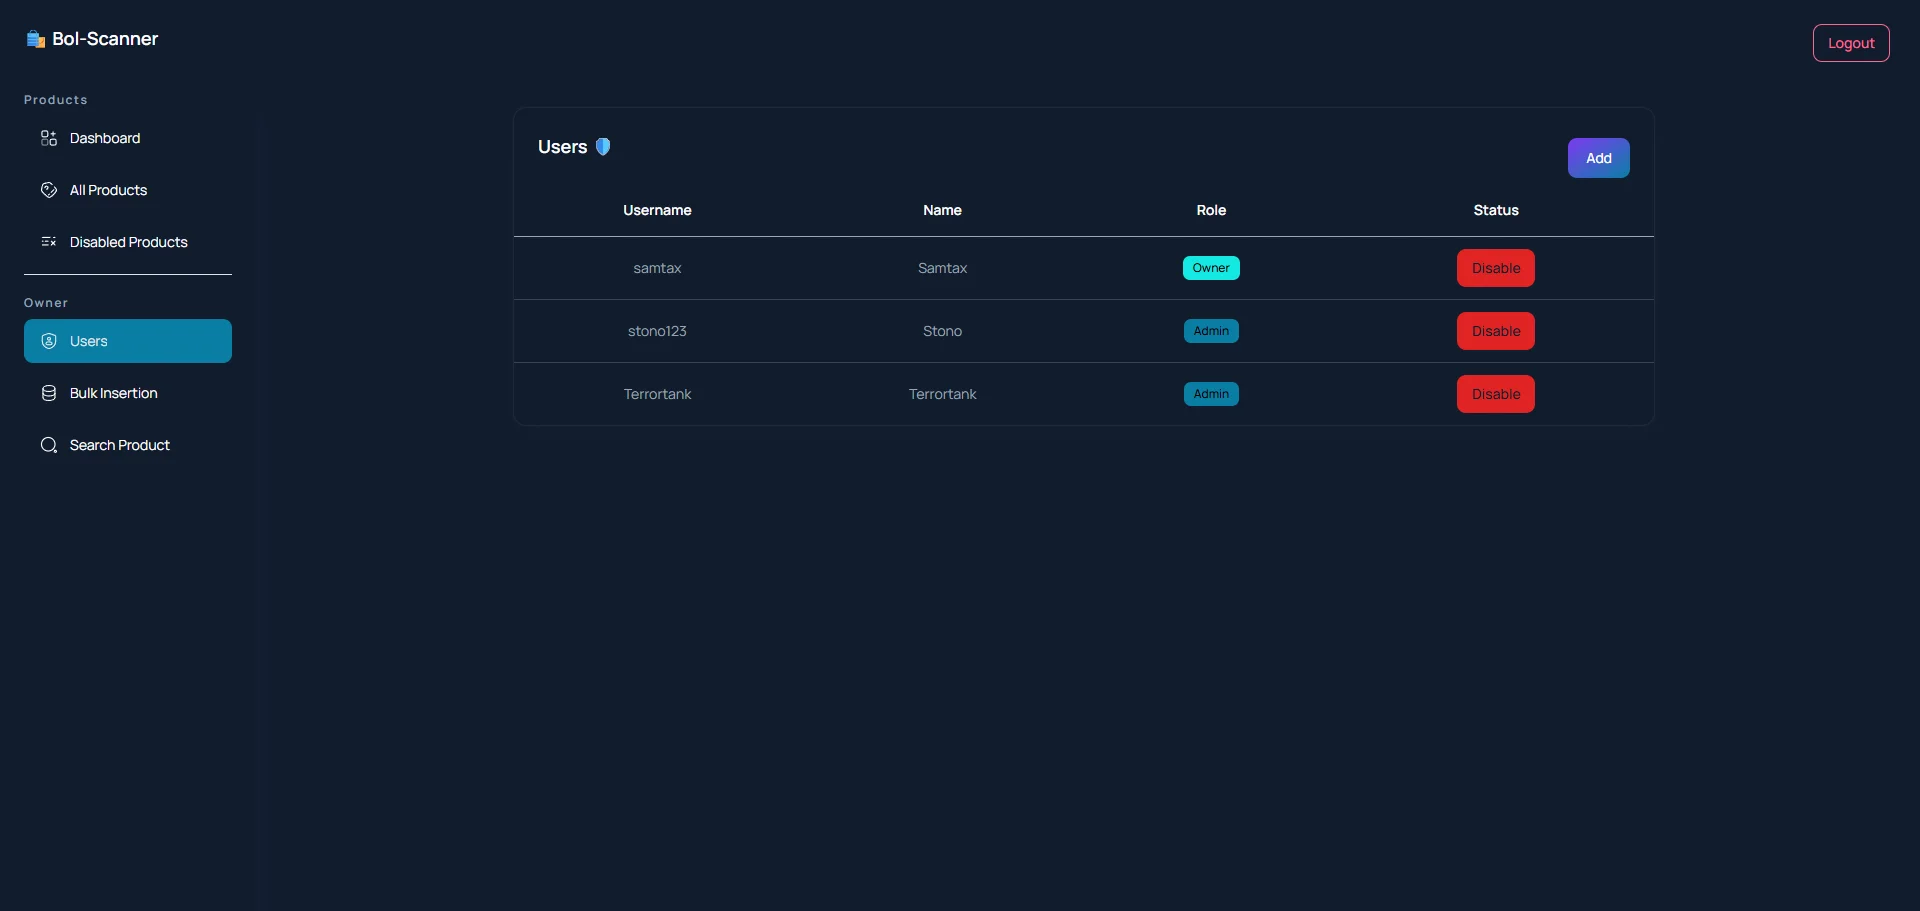Click the blue shield icon beside Users
Viewport: 1920px width, 911px height.
tap(603, 147)
